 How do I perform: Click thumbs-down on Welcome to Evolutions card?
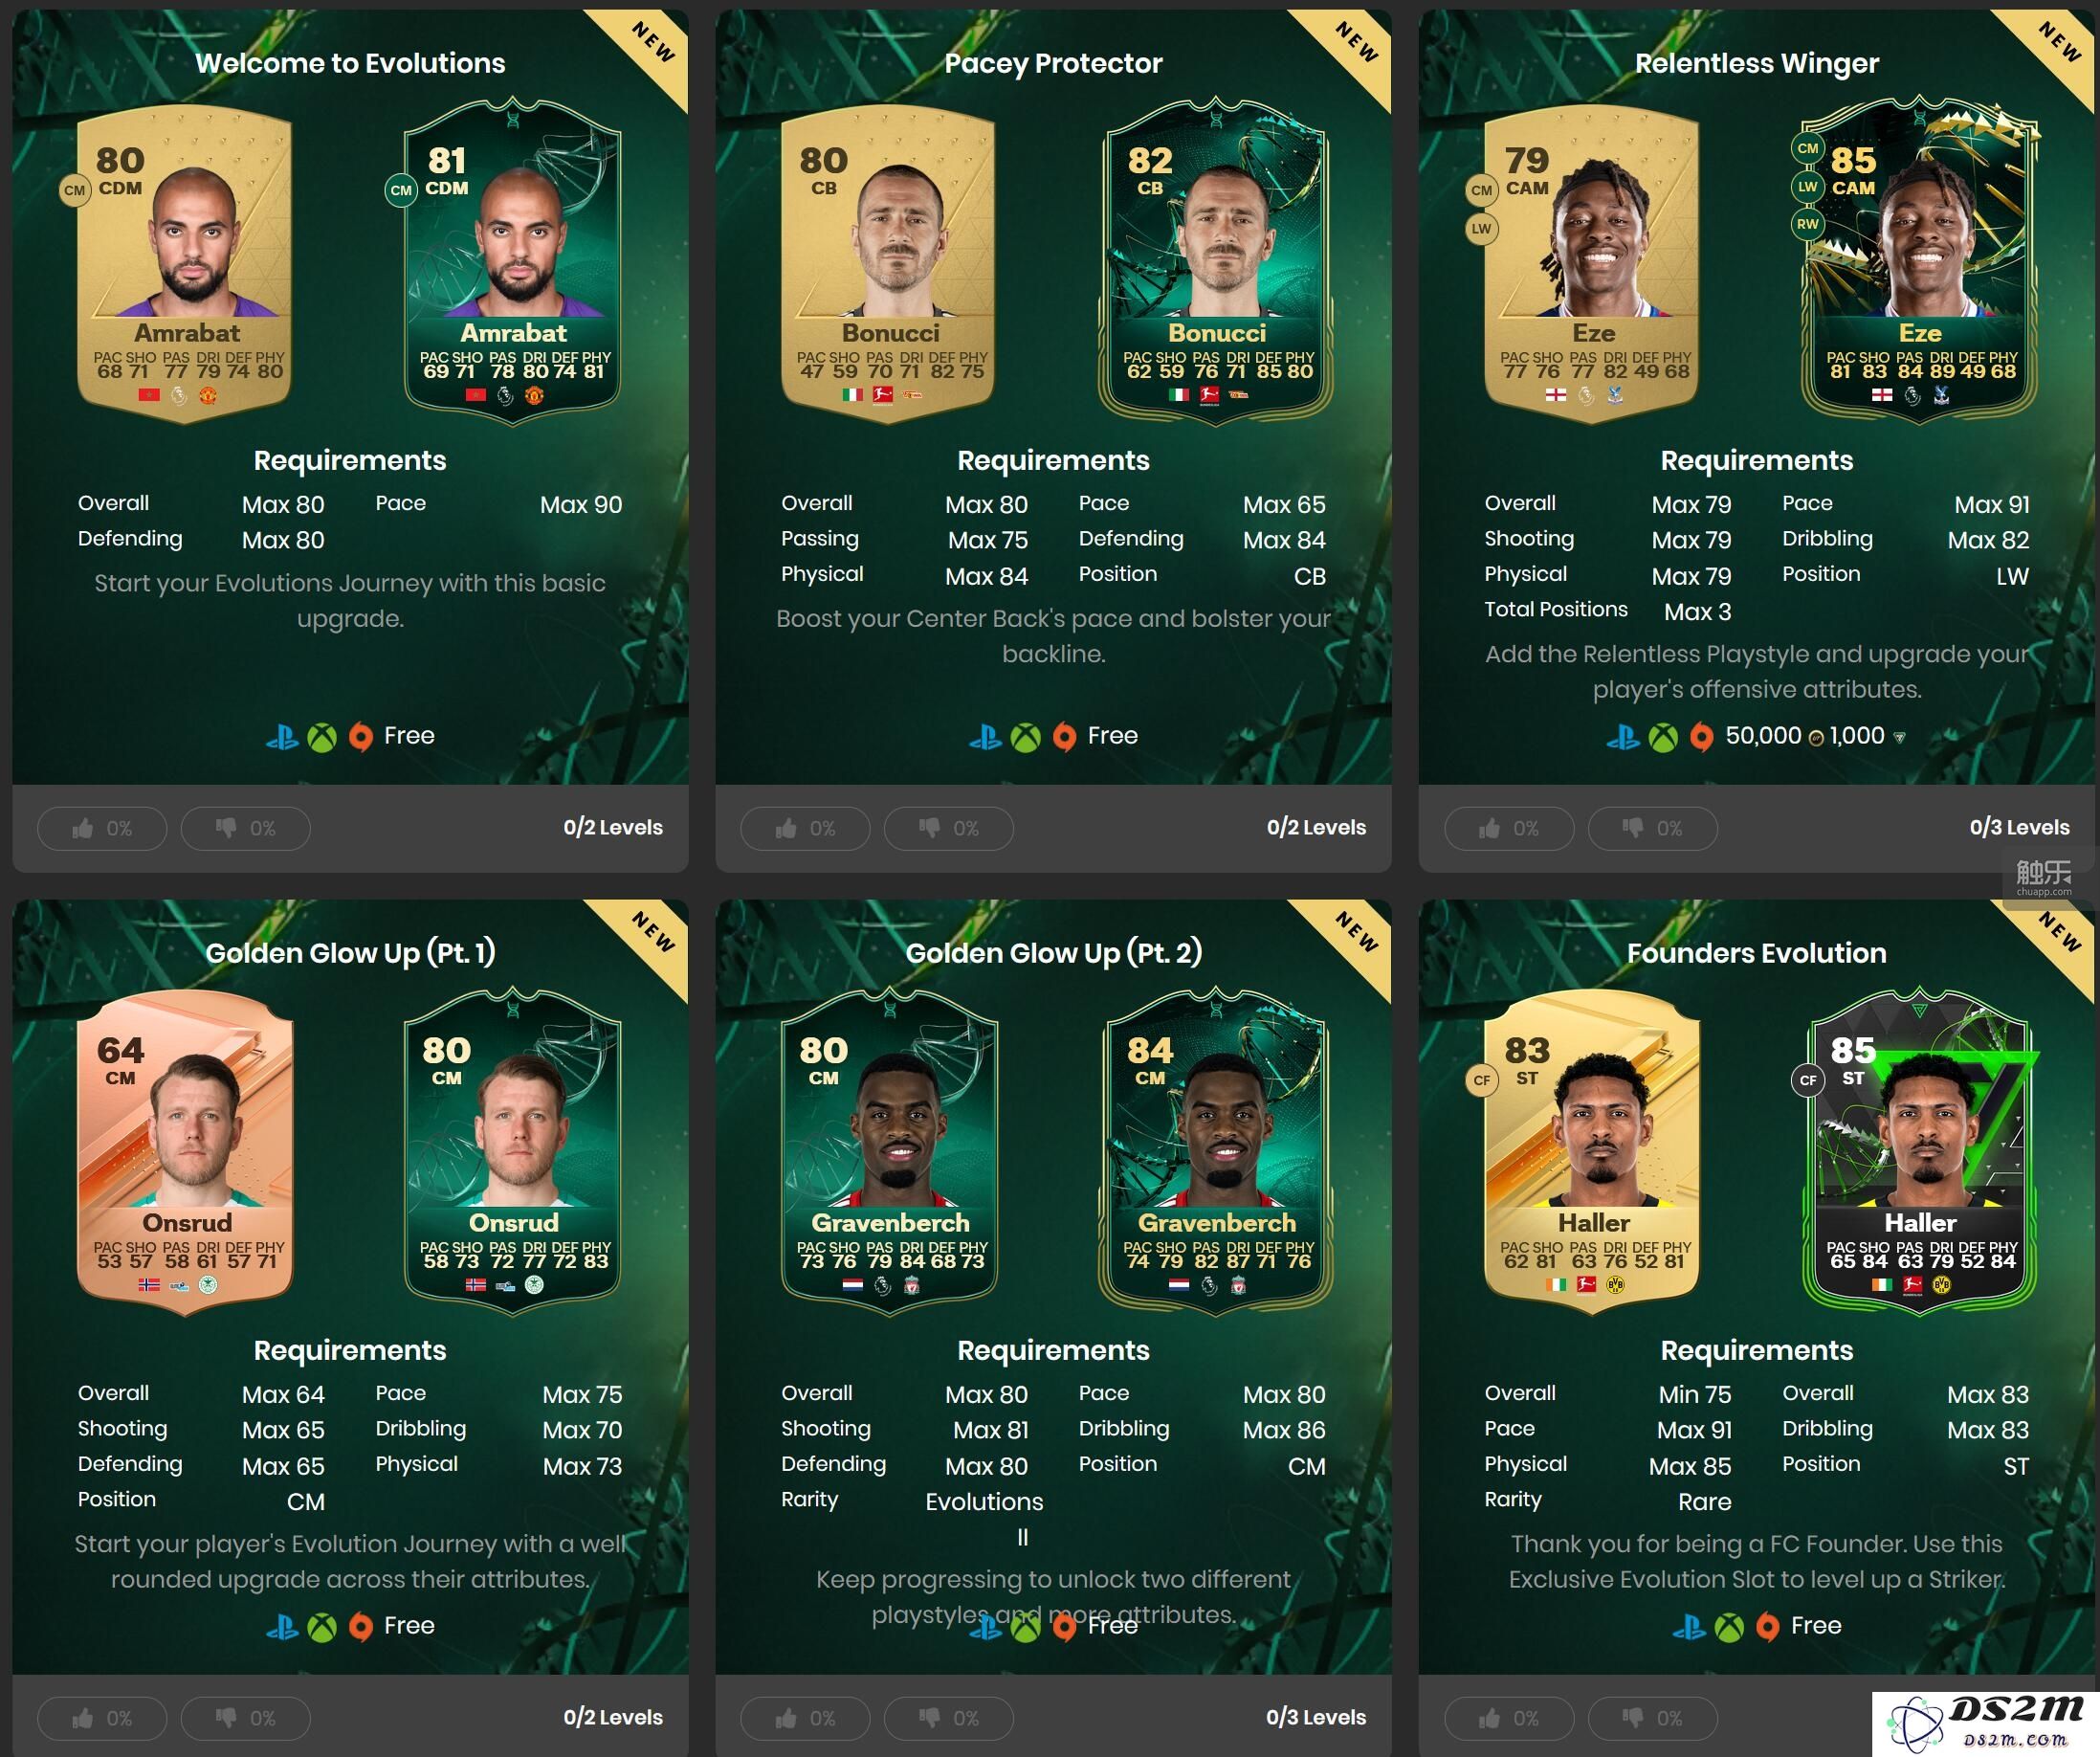[x=245, y=828]
